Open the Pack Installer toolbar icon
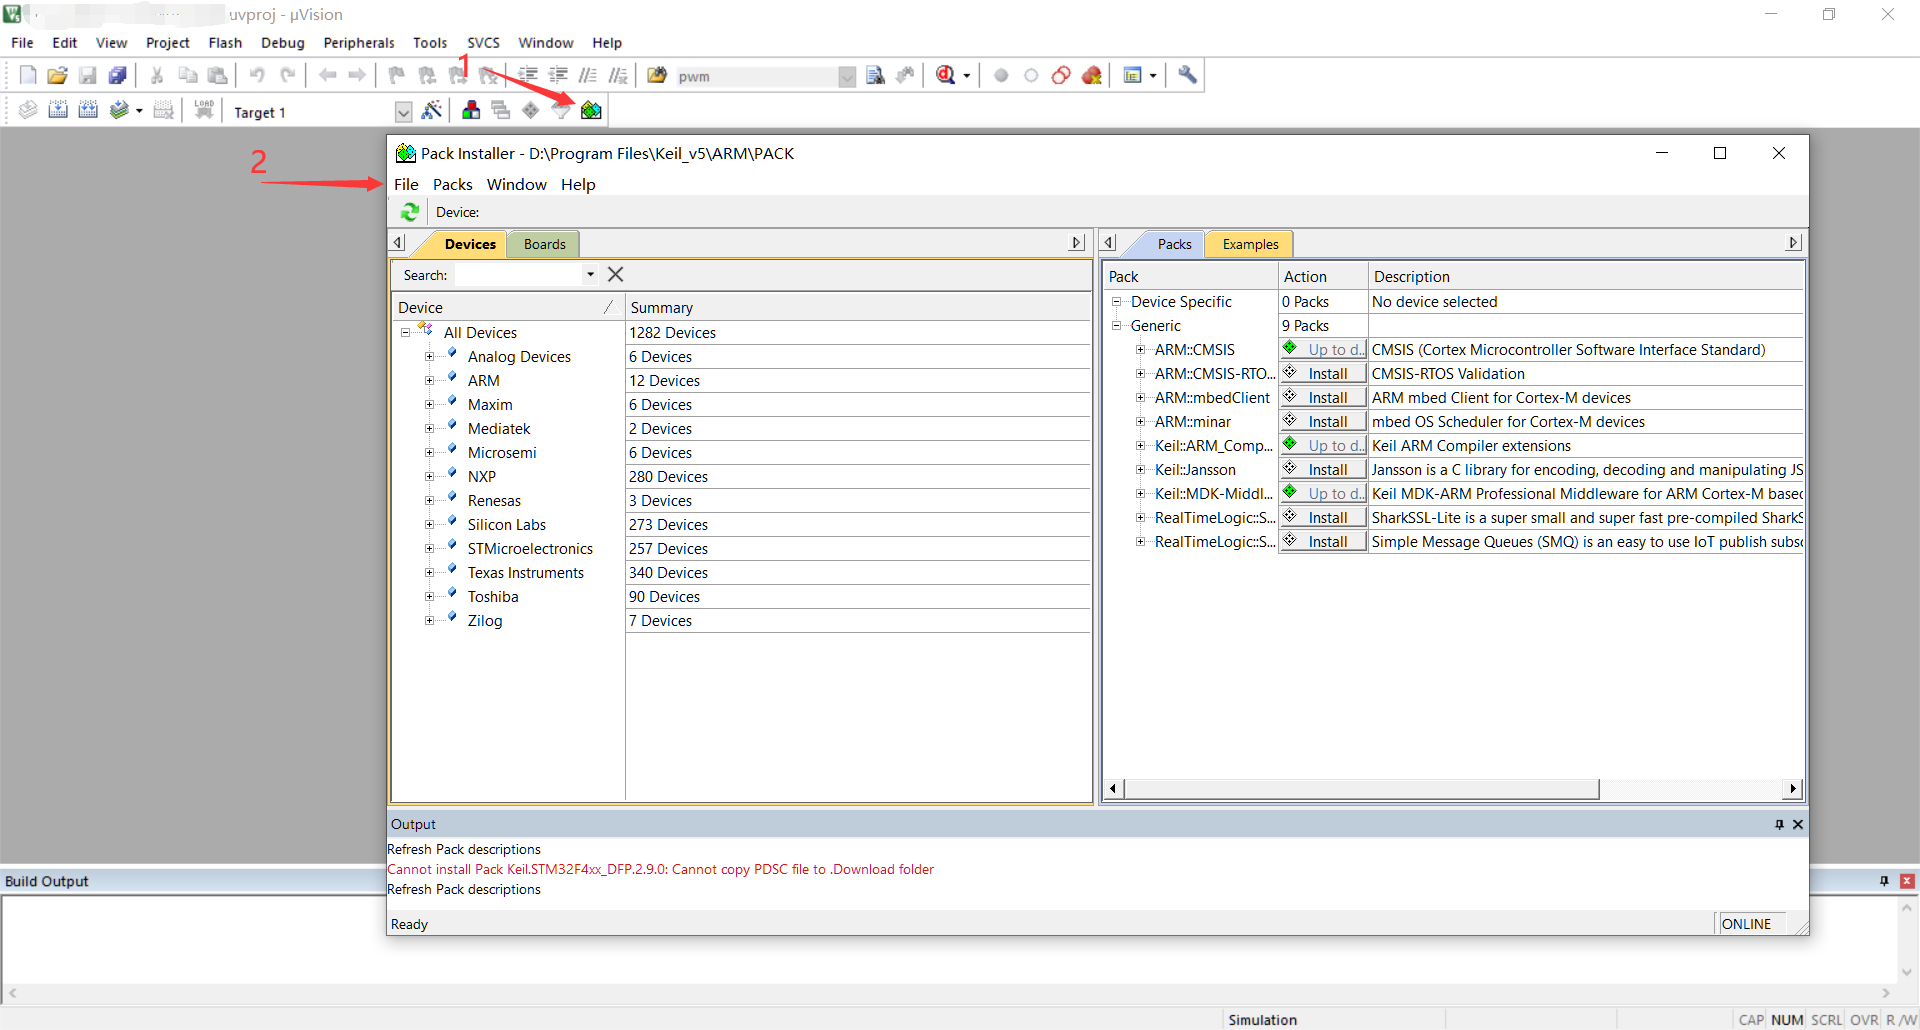Viewport: 1920px width, 1030px height. pyautogui.click(x=591, y=110)
